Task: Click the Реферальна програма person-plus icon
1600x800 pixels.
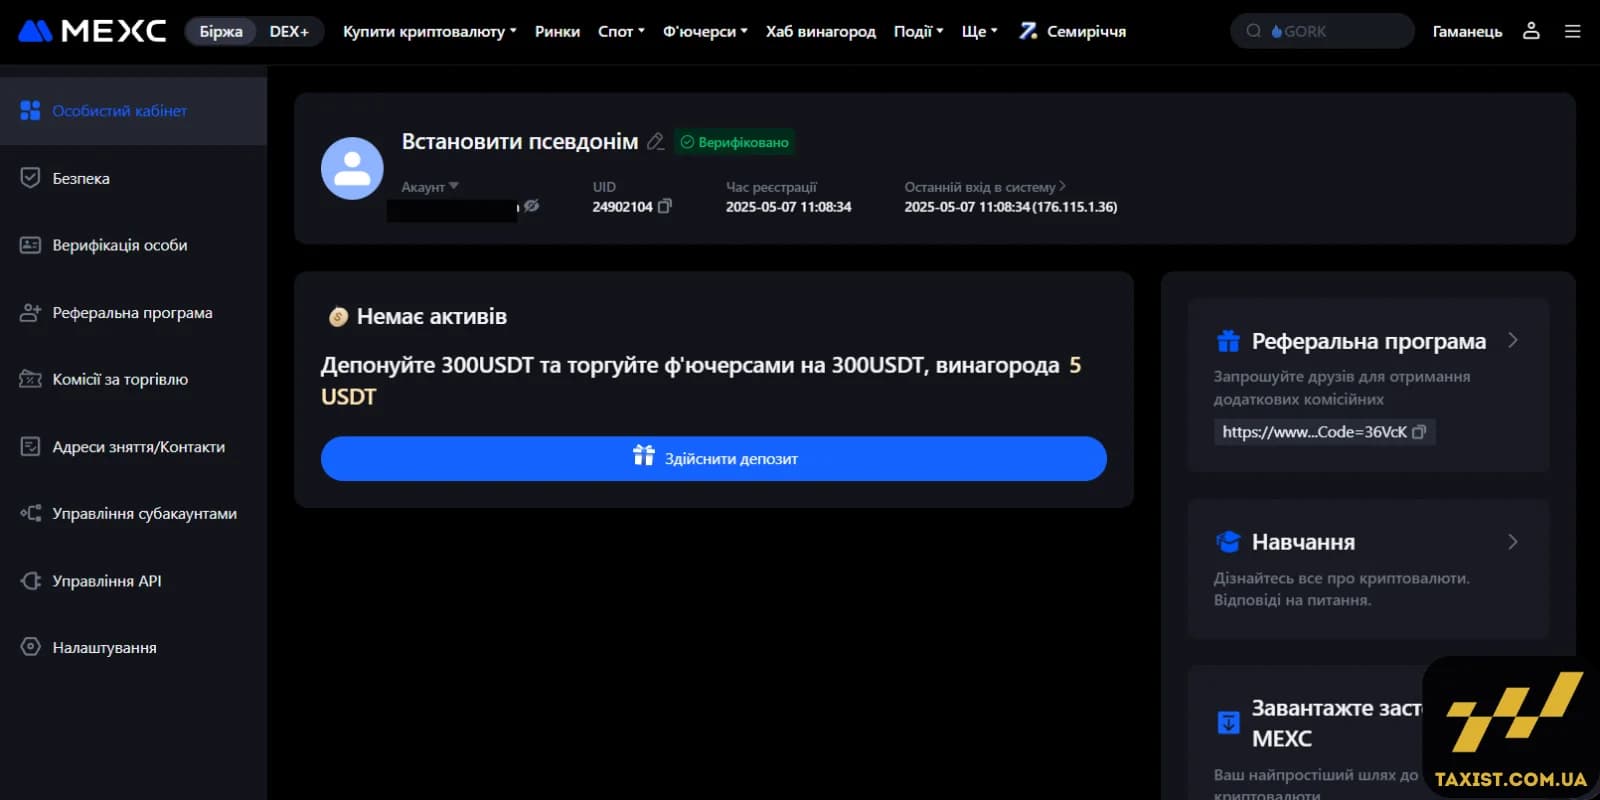Action: 31,312
